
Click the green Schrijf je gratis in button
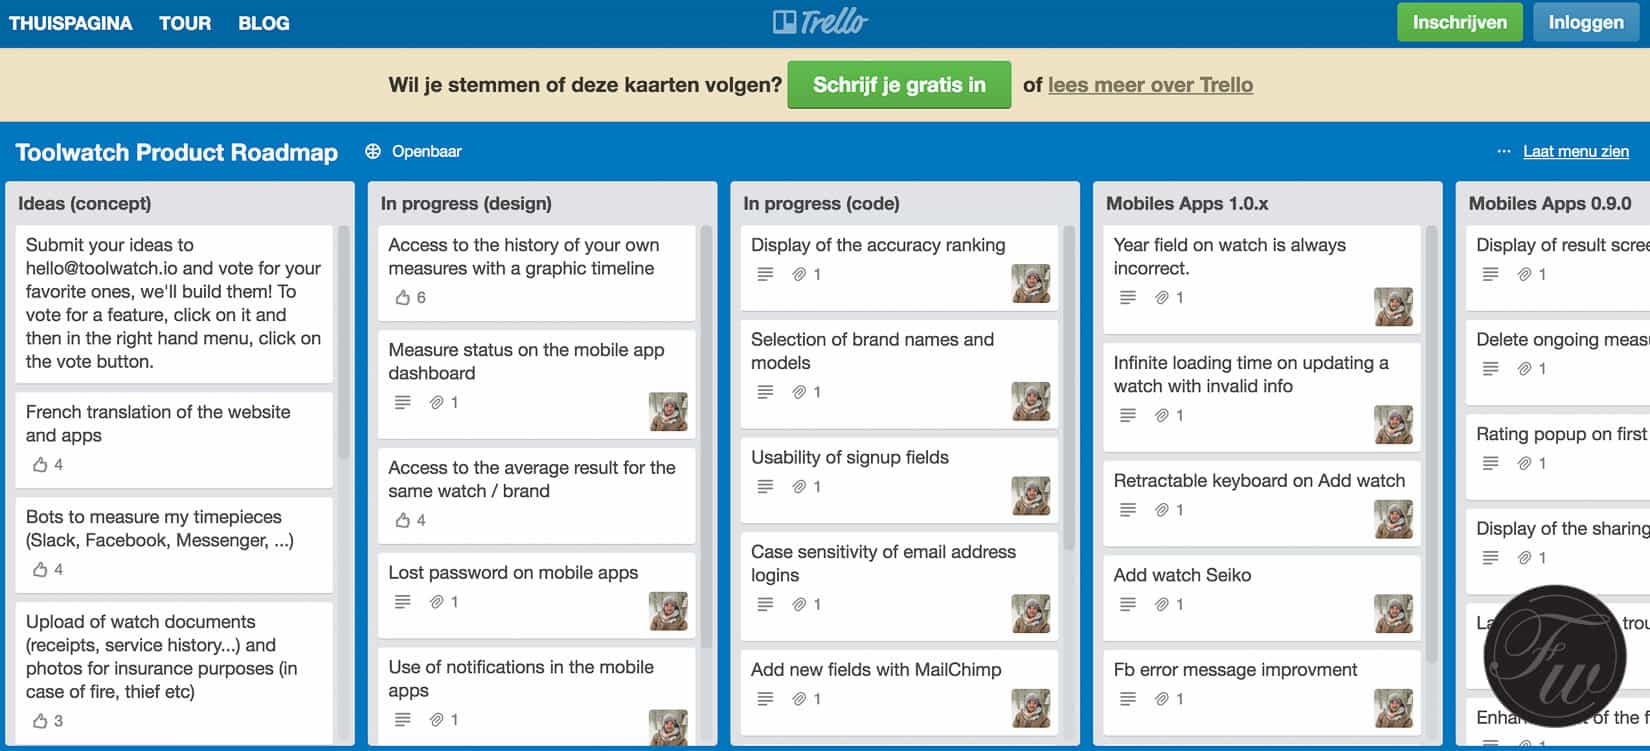[899, 85]
